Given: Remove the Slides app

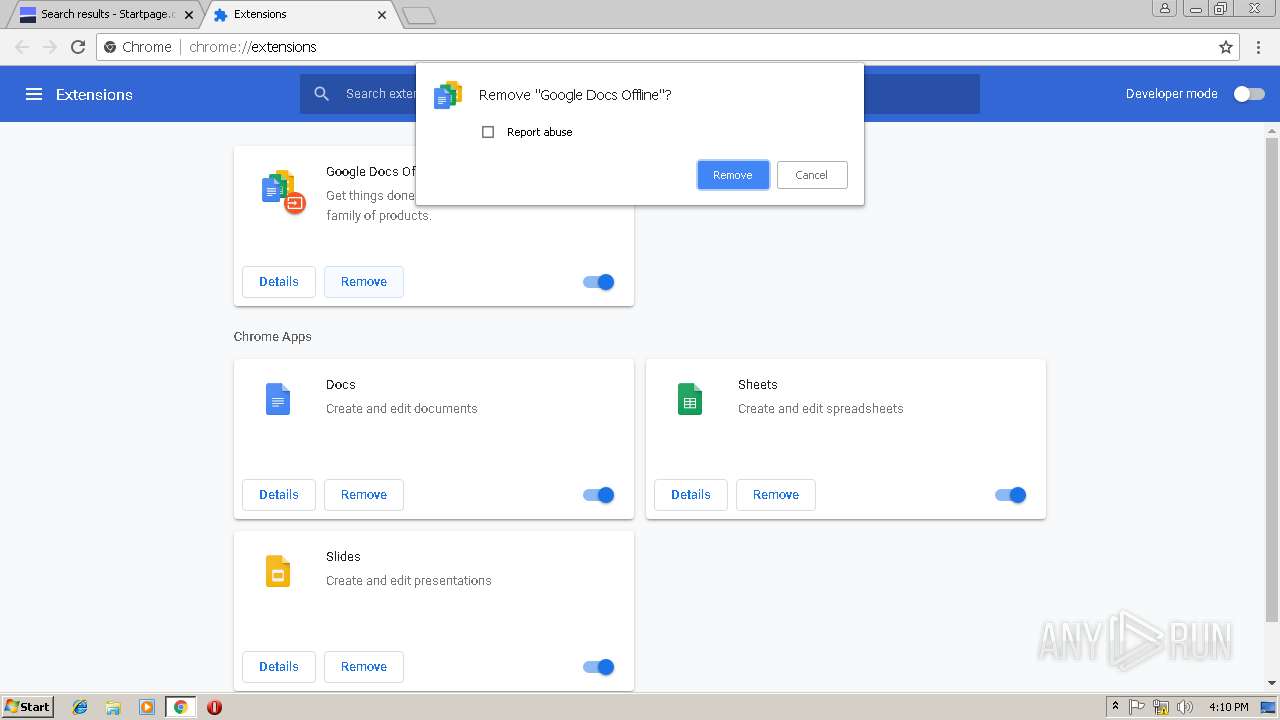Looking at the screenshot, I should (x=364, y=667).
